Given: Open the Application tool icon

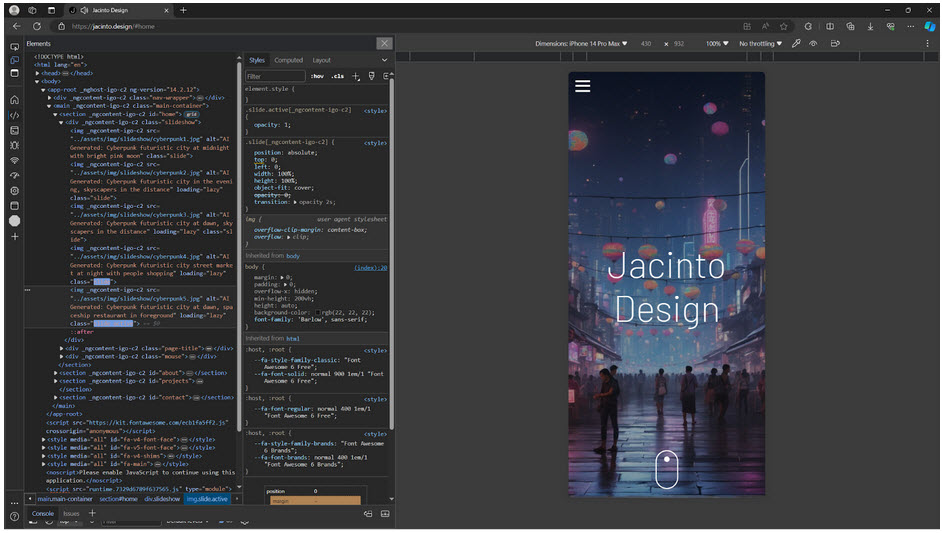Looking at the screenshot, I should [x=14, y=206].
